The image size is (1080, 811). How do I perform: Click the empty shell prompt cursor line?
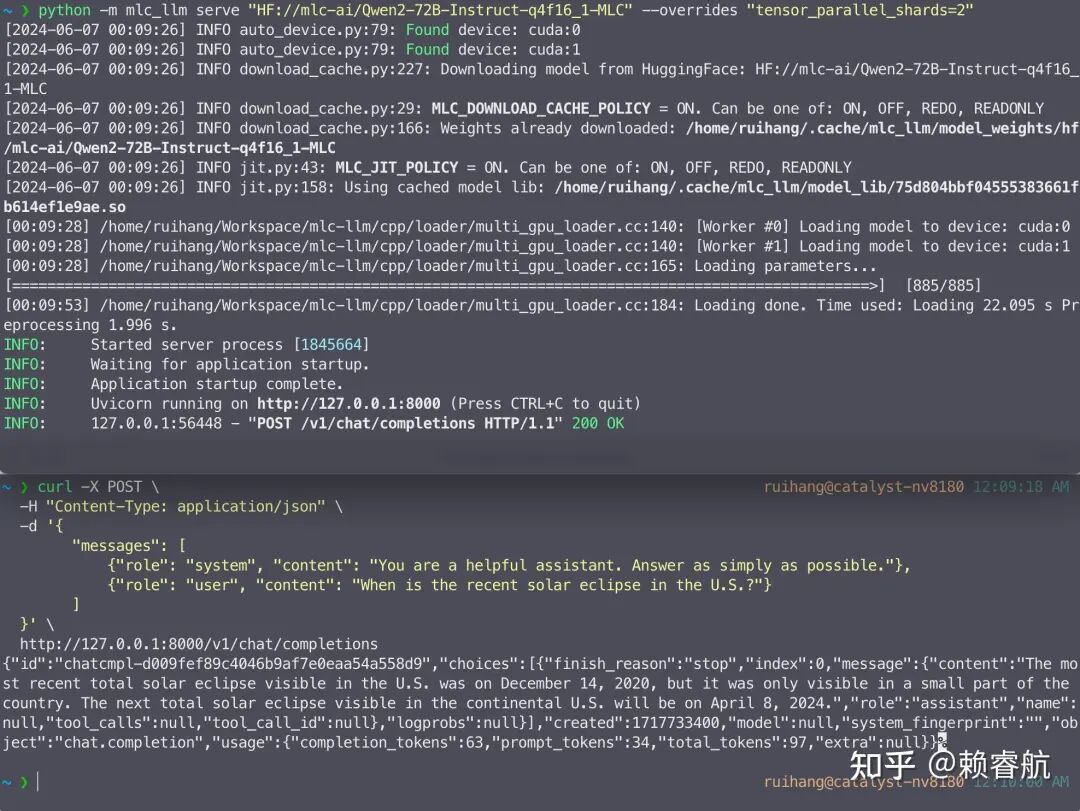tap(21, 782)
